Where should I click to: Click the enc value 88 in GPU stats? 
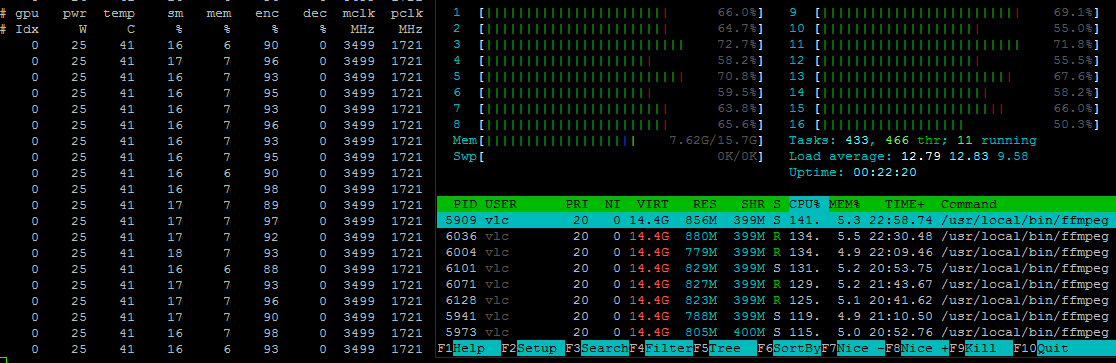tap(270, 268)
